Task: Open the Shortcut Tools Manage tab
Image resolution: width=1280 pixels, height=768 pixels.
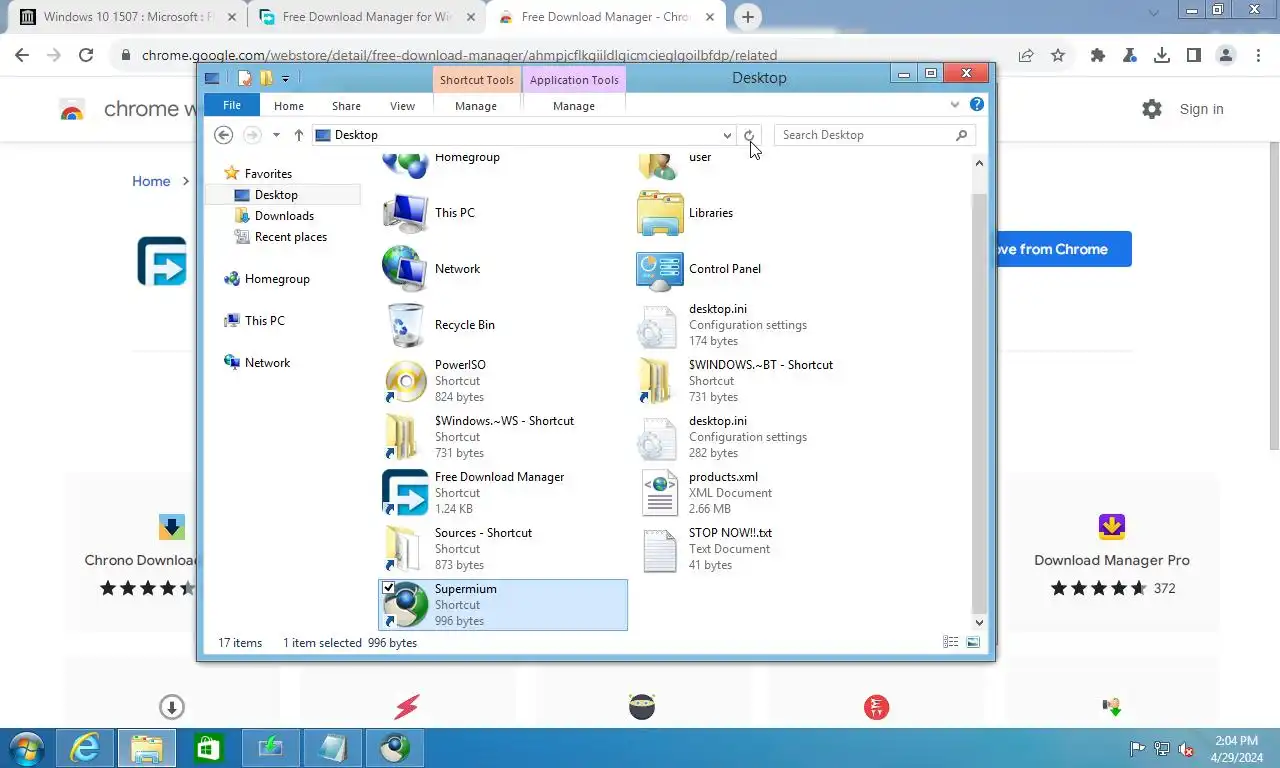Action: (x=476, y=105)
